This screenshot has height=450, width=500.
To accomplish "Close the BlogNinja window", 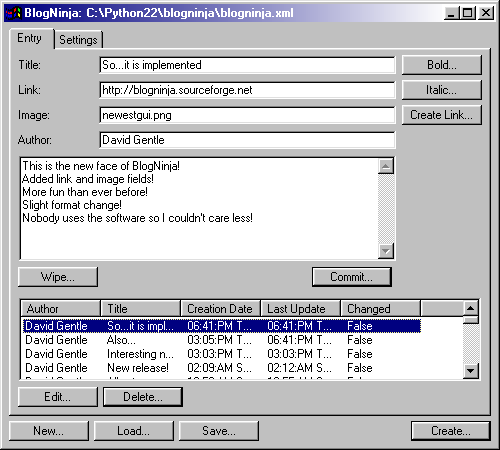I will [x=486, y=13].
